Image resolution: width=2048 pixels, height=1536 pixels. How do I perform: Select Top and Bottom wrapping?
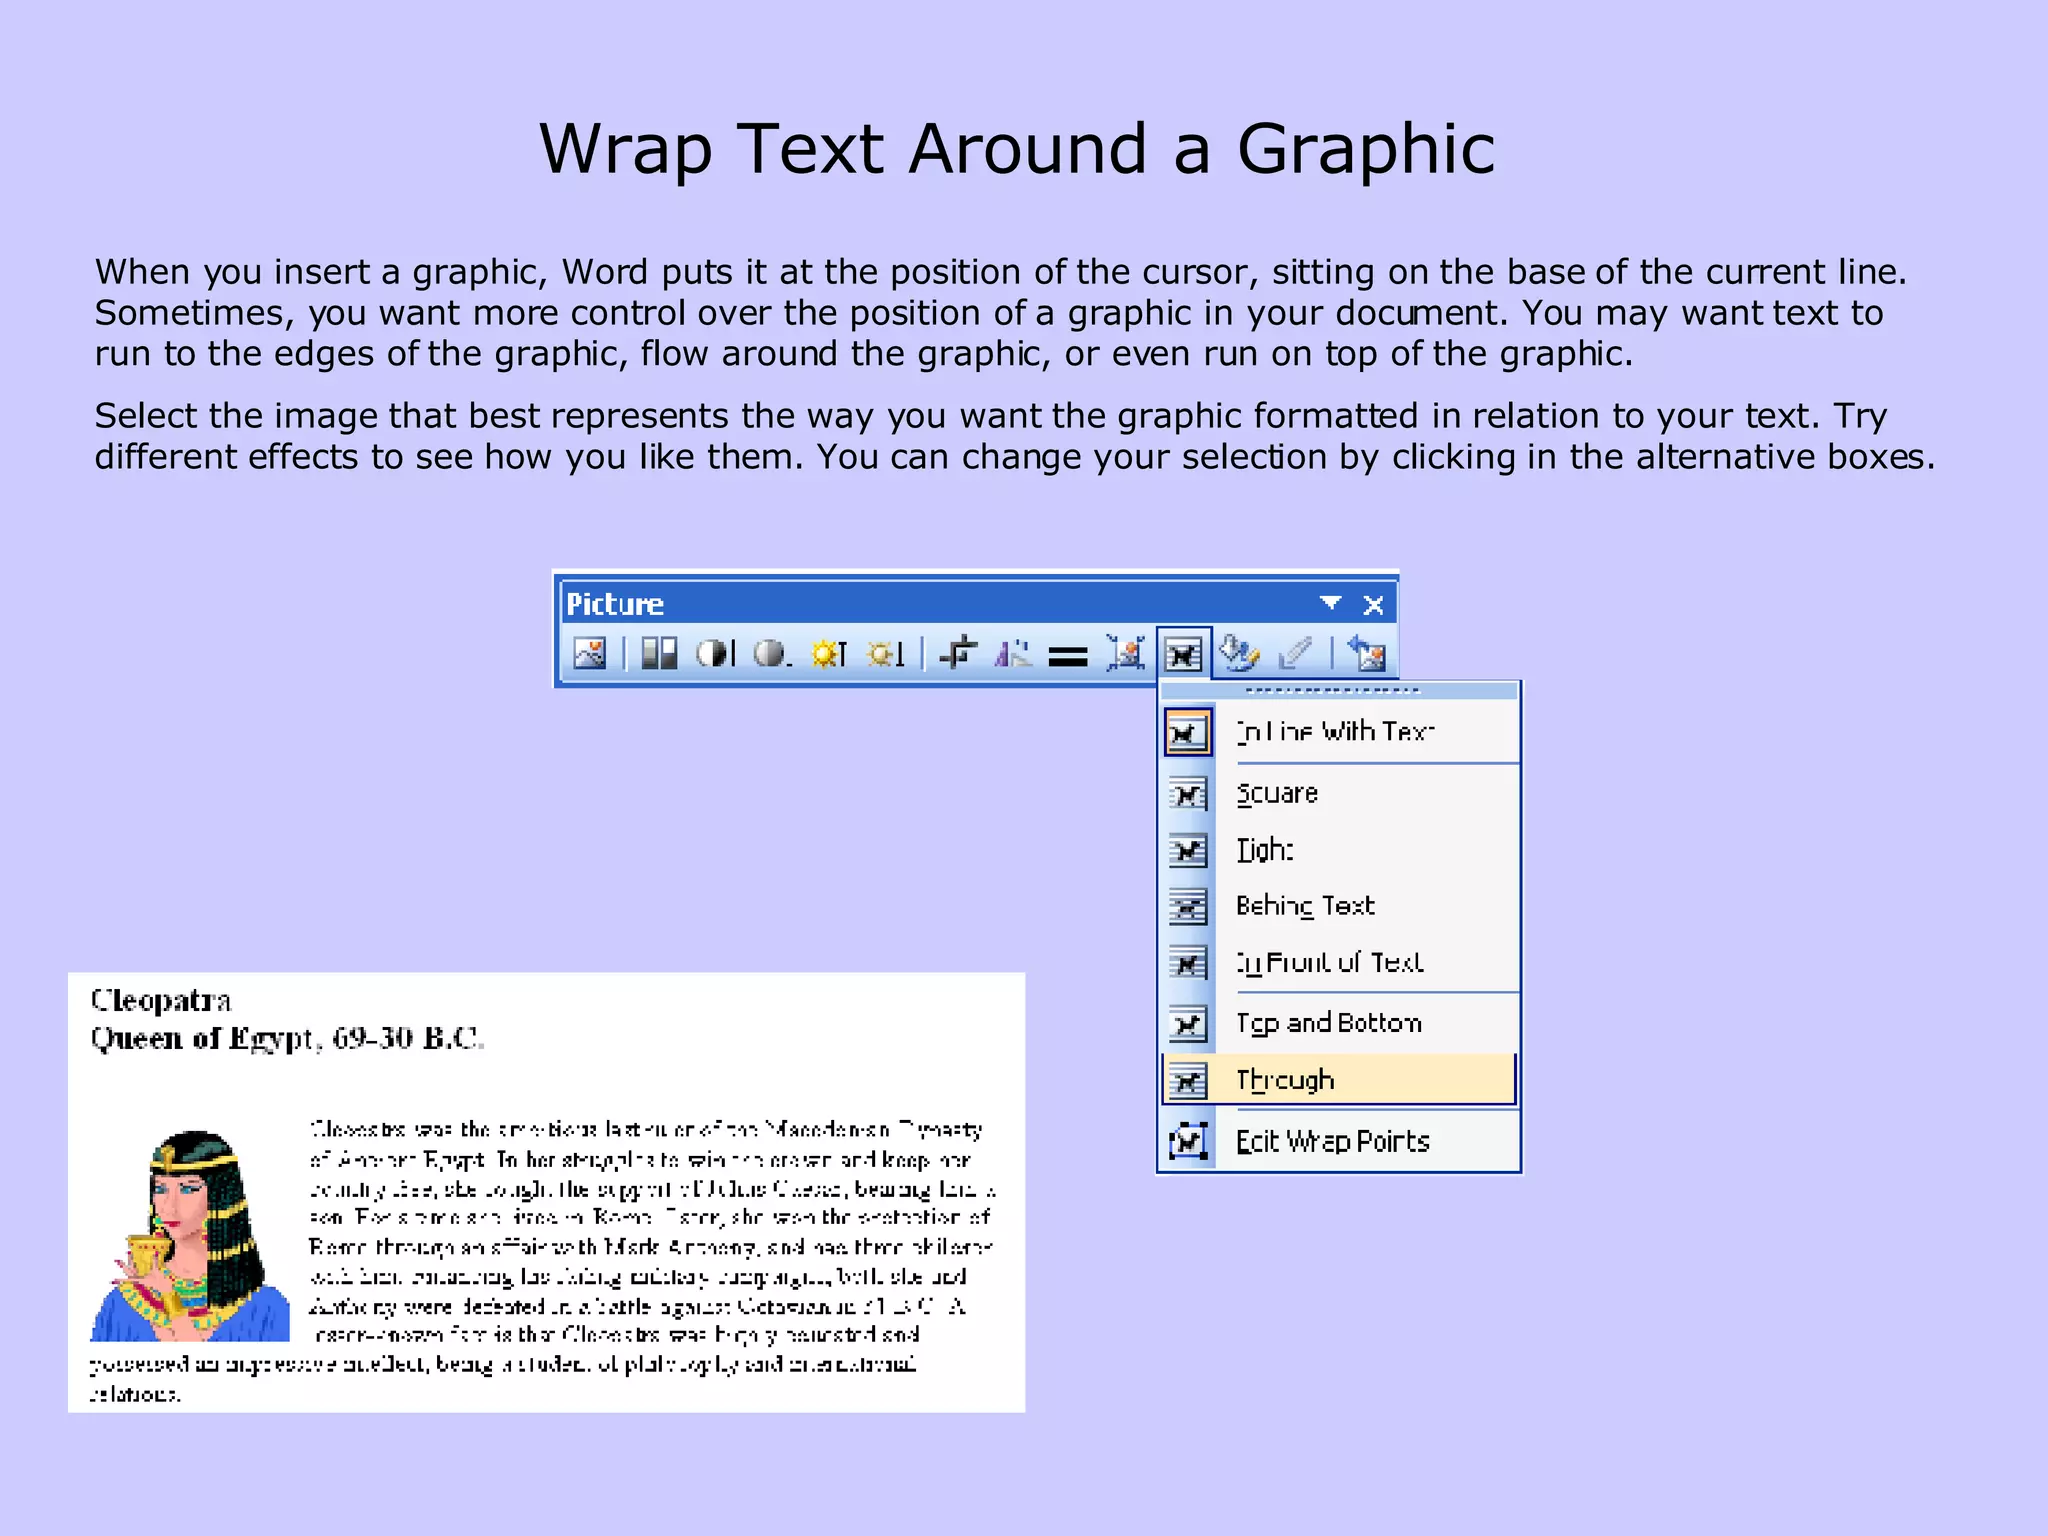click(1340, 1023)
